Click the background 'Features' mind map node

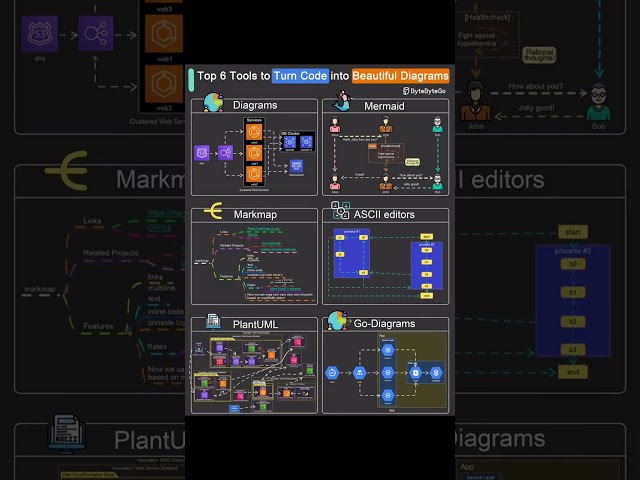pyautogui.click(x=98, y=326)
